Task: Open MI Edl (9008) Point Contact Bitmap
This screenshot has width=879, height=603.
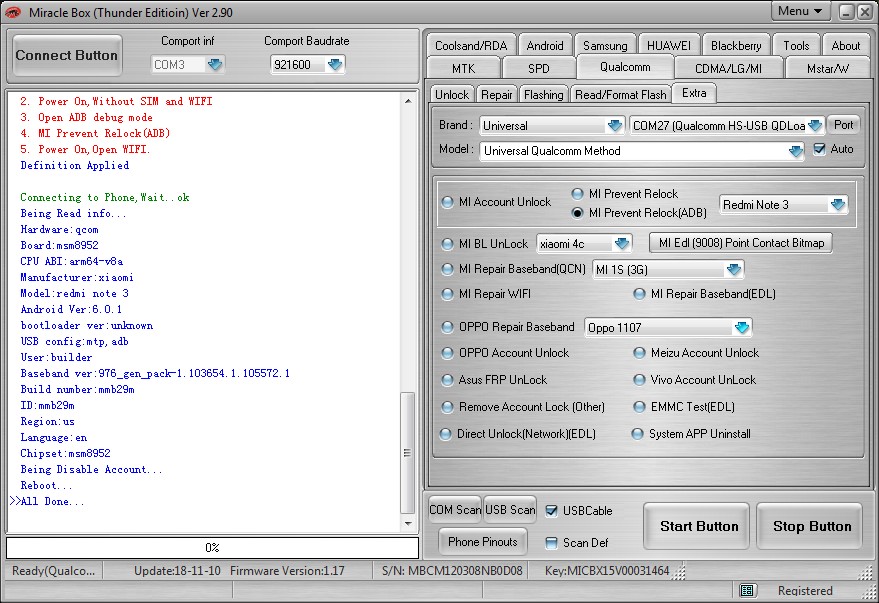Action: [x=741, y=243]
